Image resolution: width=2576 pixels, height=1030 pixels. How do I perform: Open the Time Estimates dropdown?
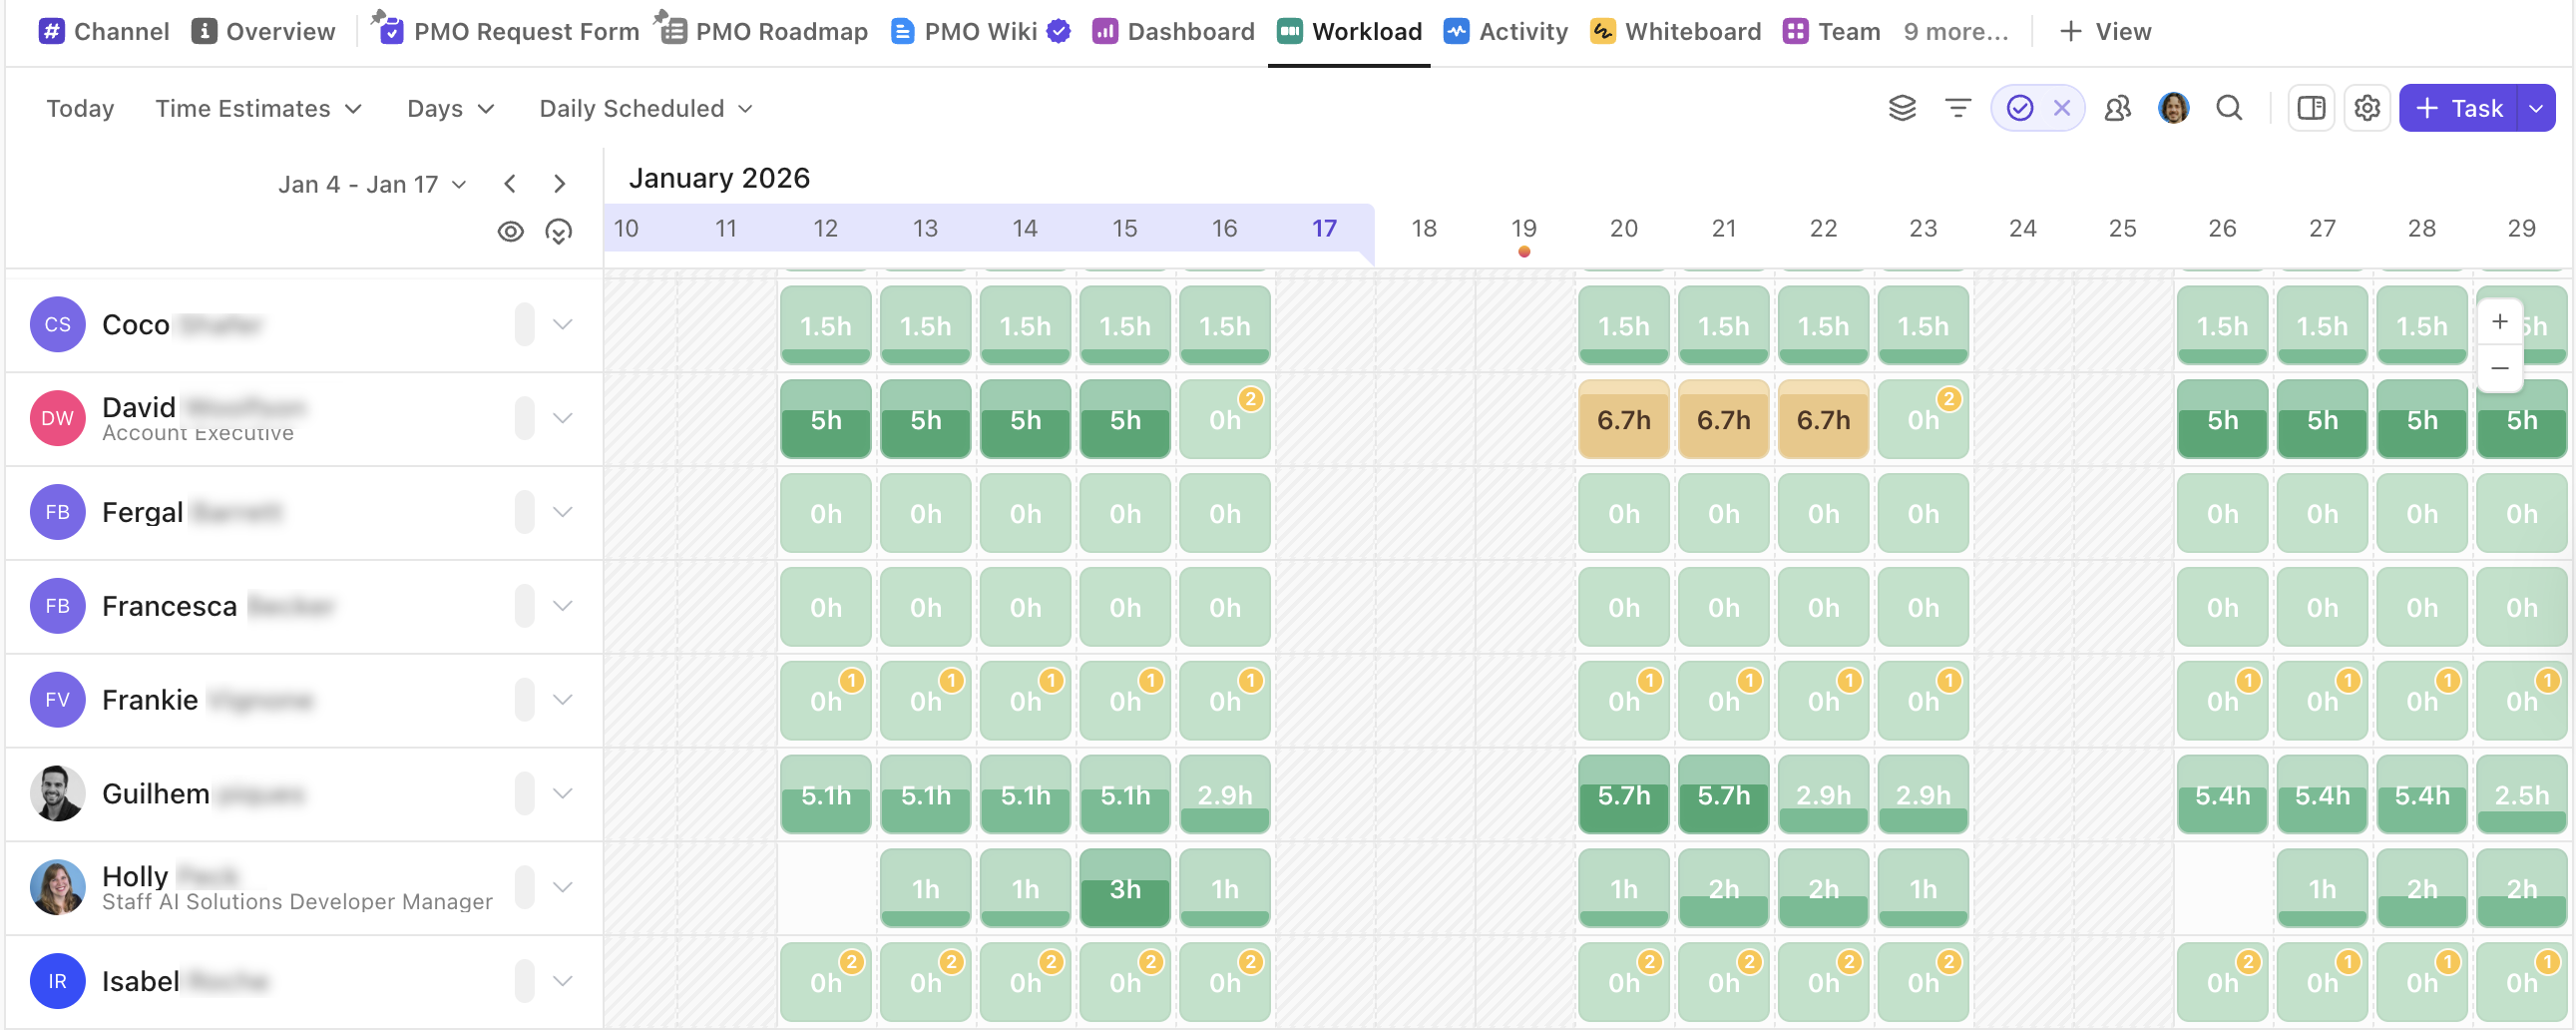tap(258, 108)
